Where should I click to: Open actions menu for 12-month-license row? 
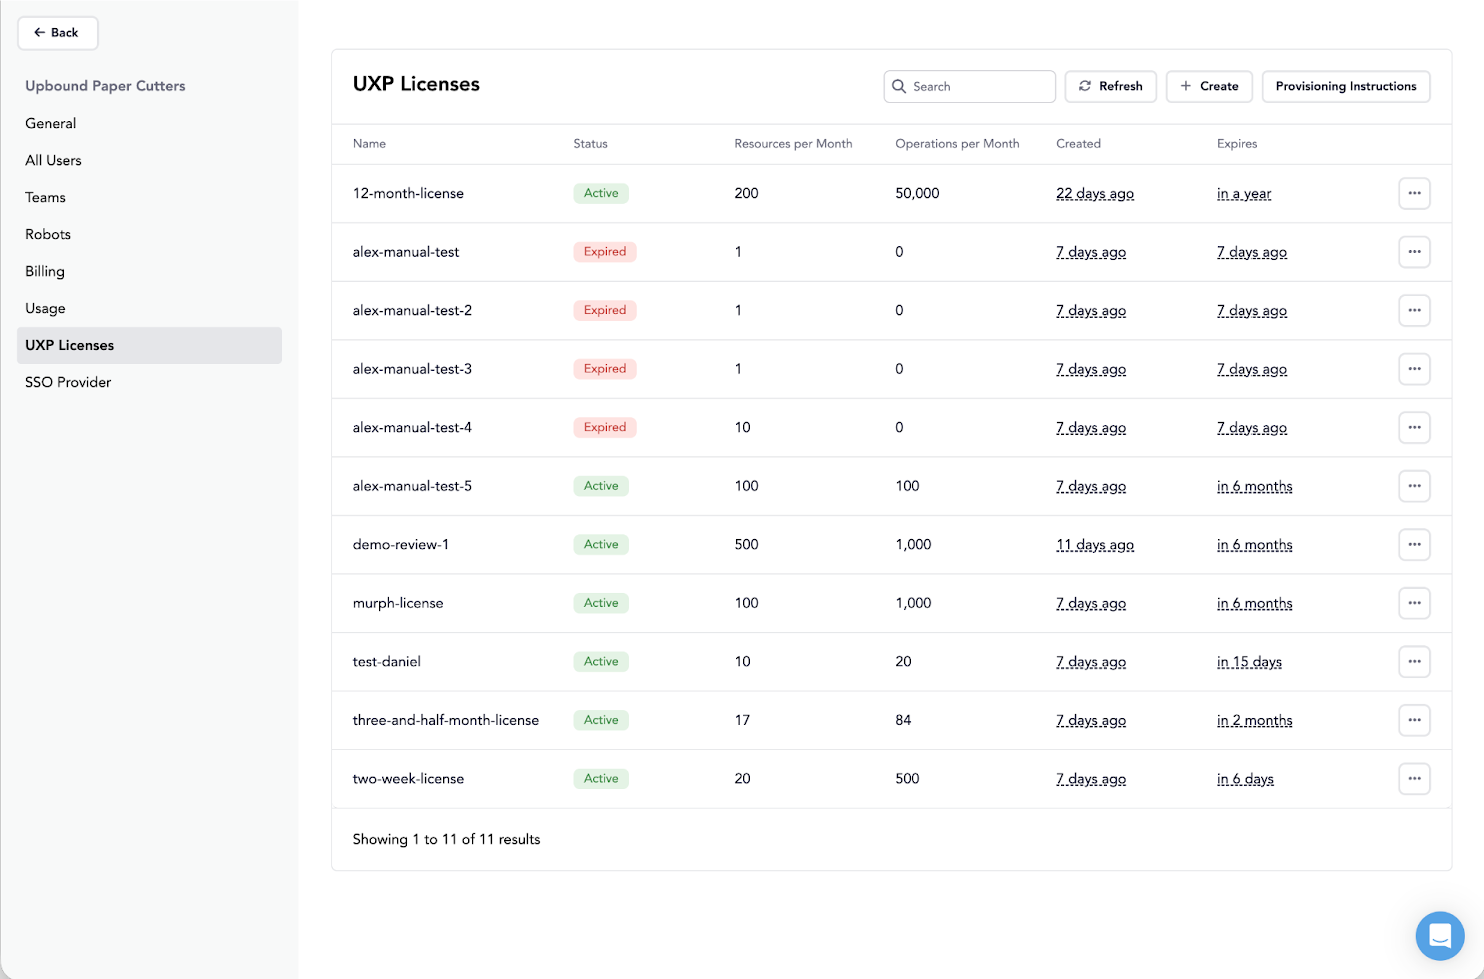coord(1414,193)
